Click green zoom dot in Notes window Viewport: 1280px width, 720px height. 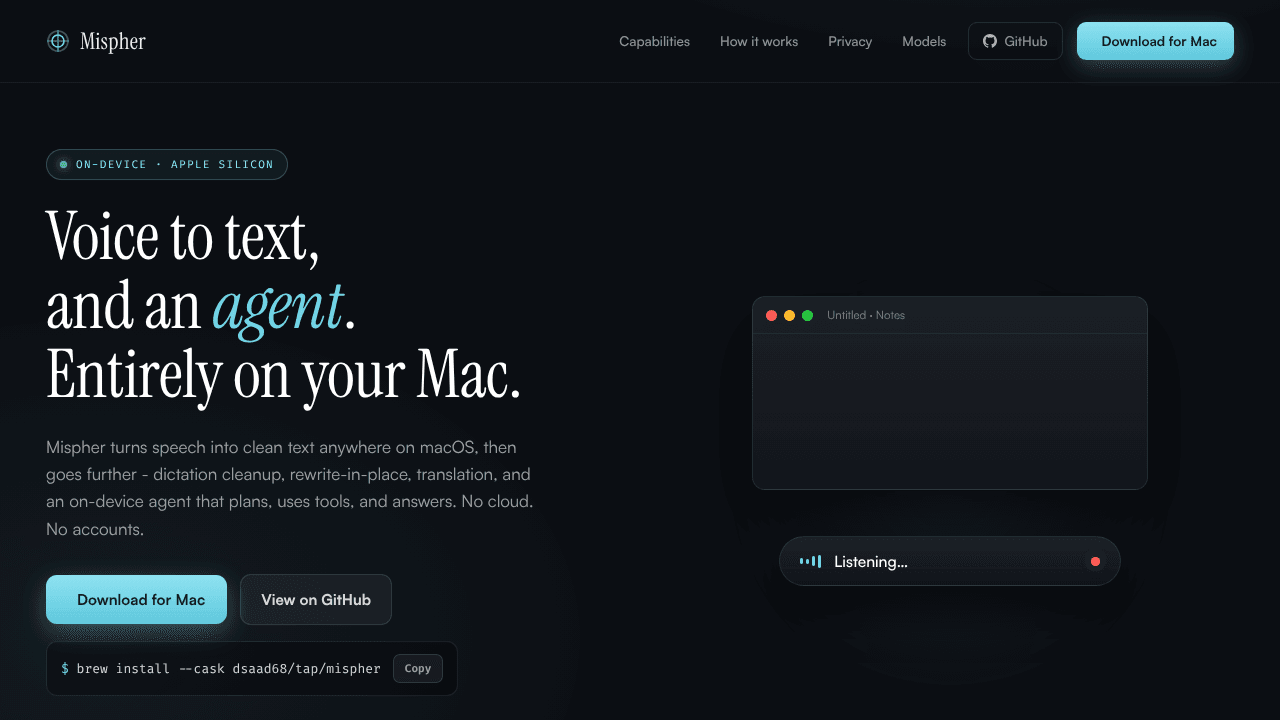pyautogui.click(x=808, y=315)
